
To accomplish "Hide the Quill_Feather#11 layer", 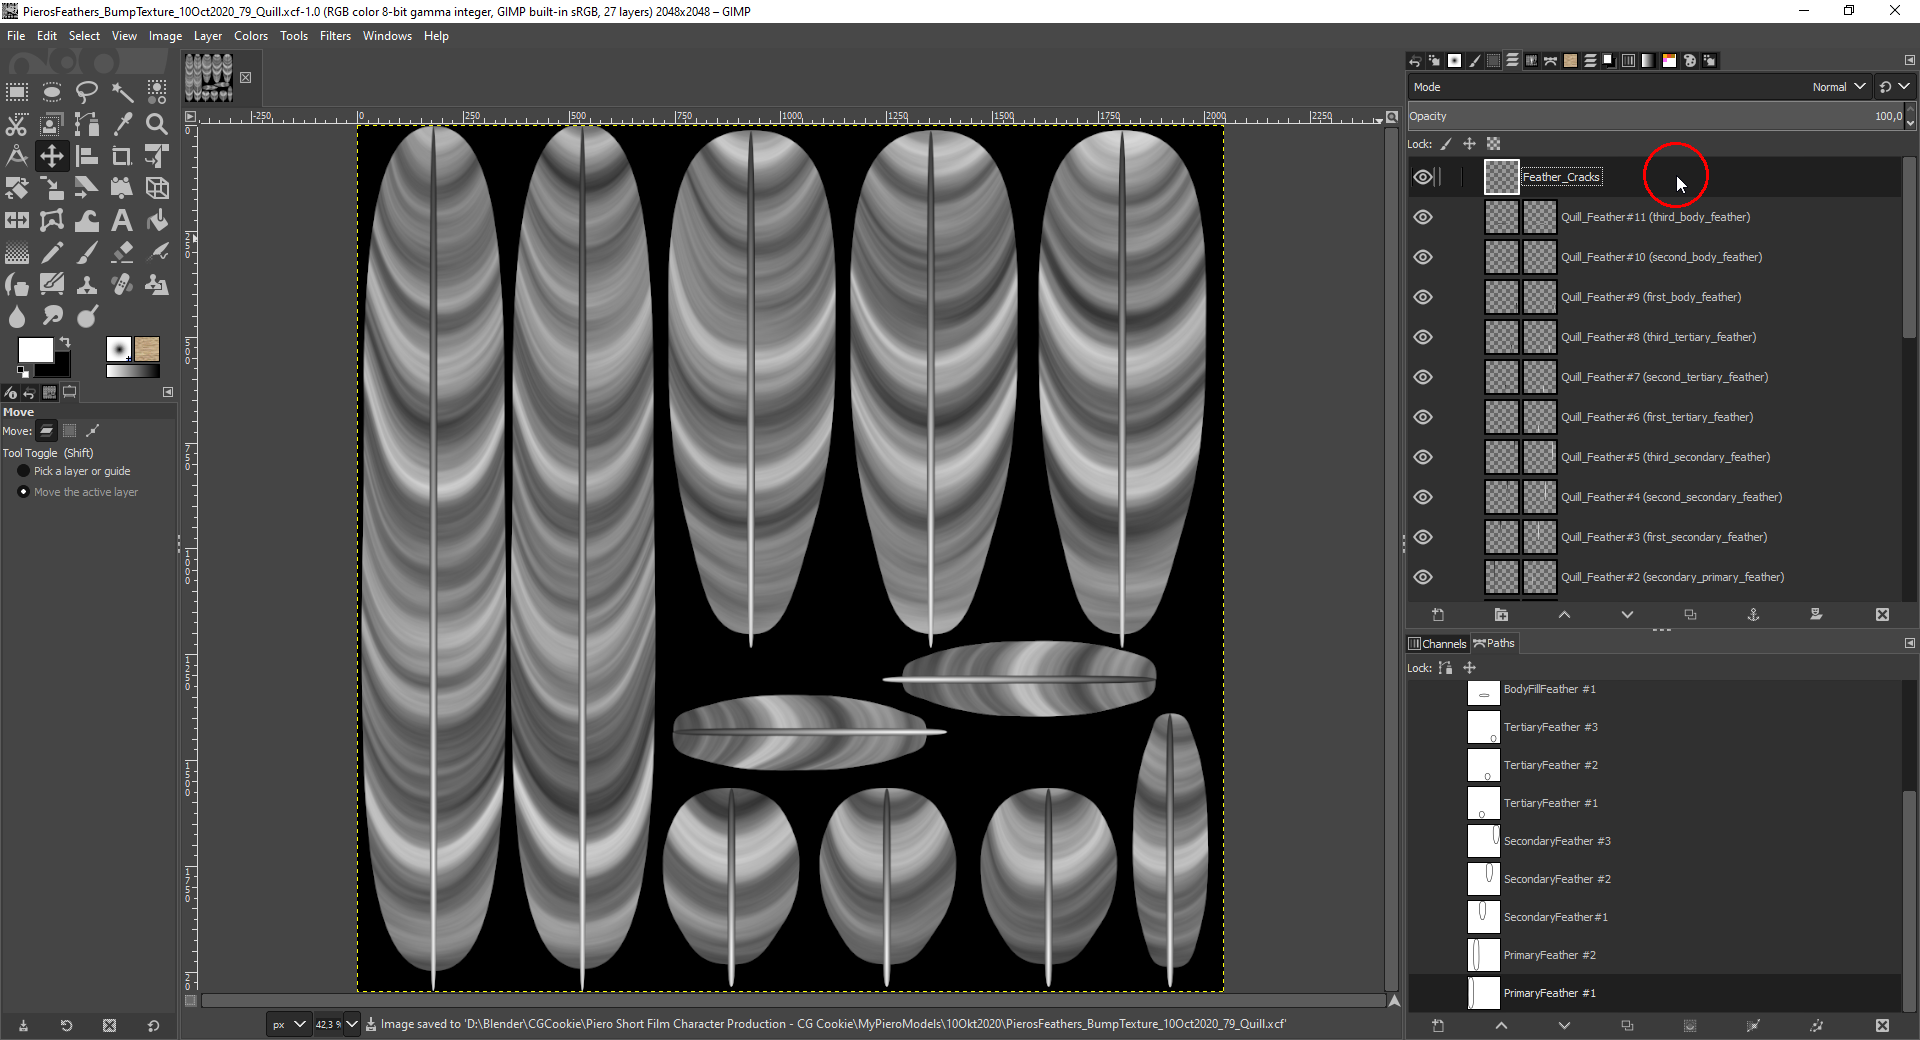I will tap(1423, 217).
